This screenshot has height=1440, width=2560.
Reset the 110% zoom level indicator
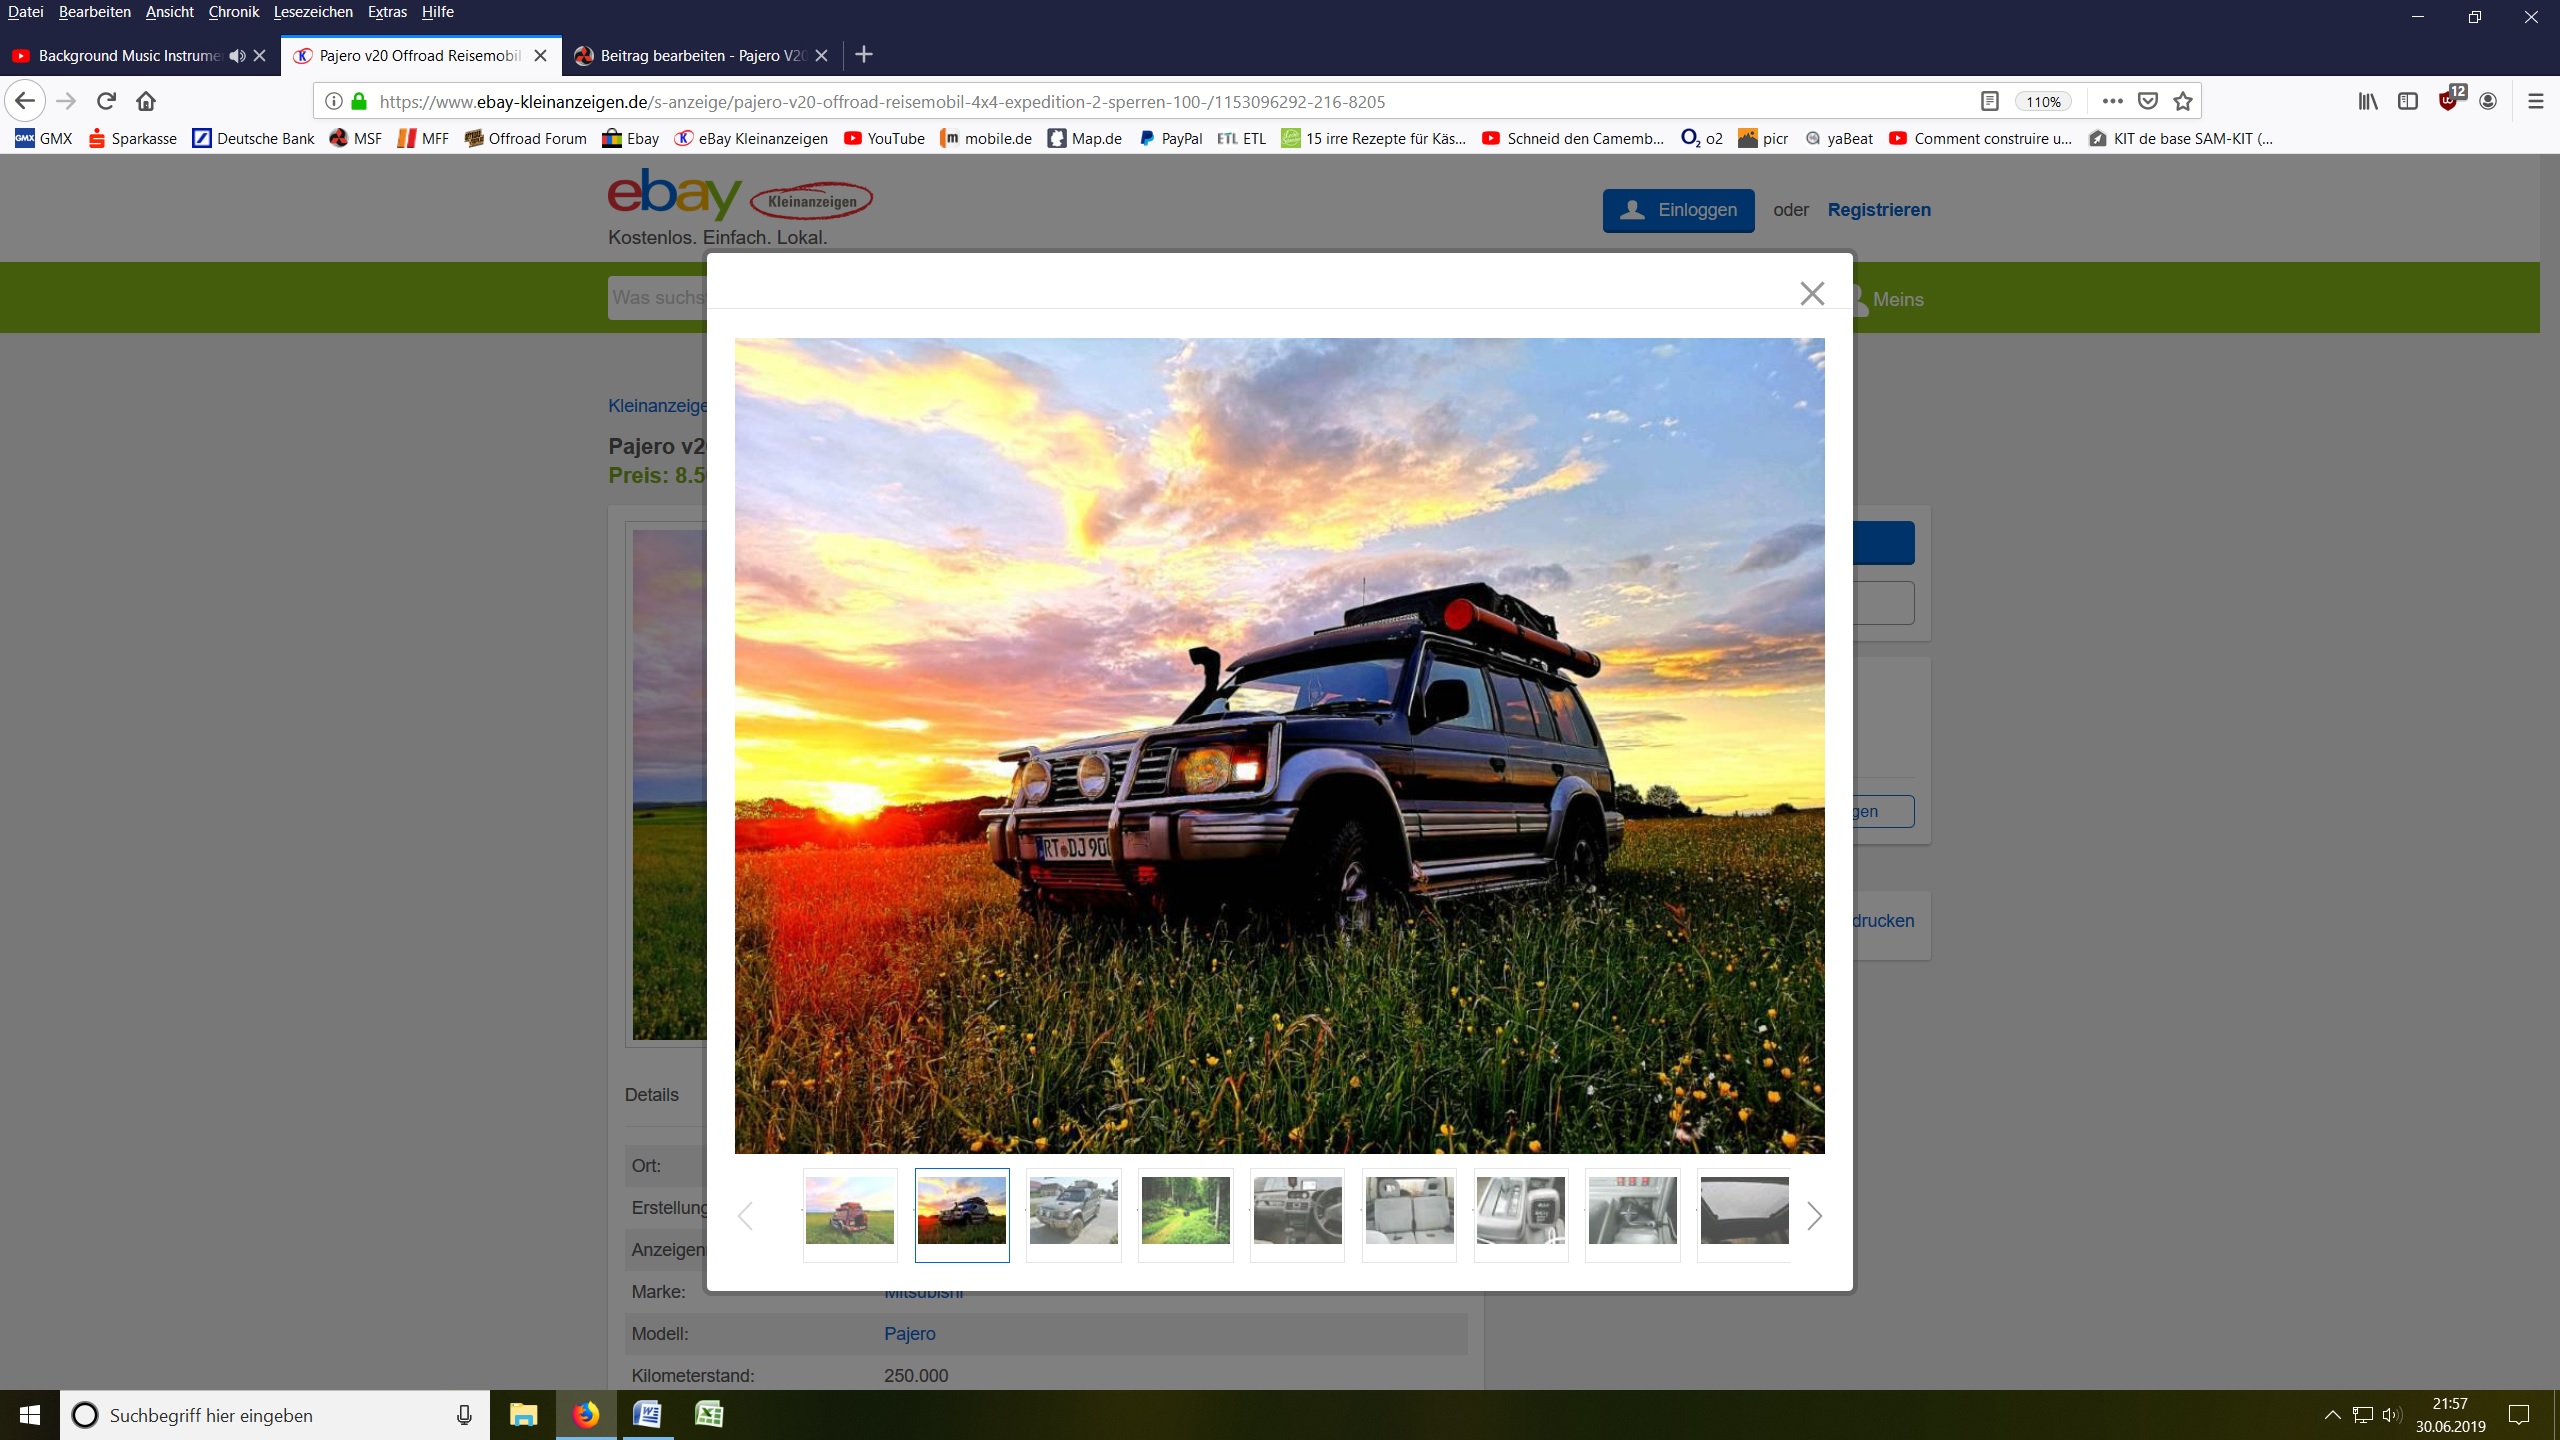[x=2043, y=102]
